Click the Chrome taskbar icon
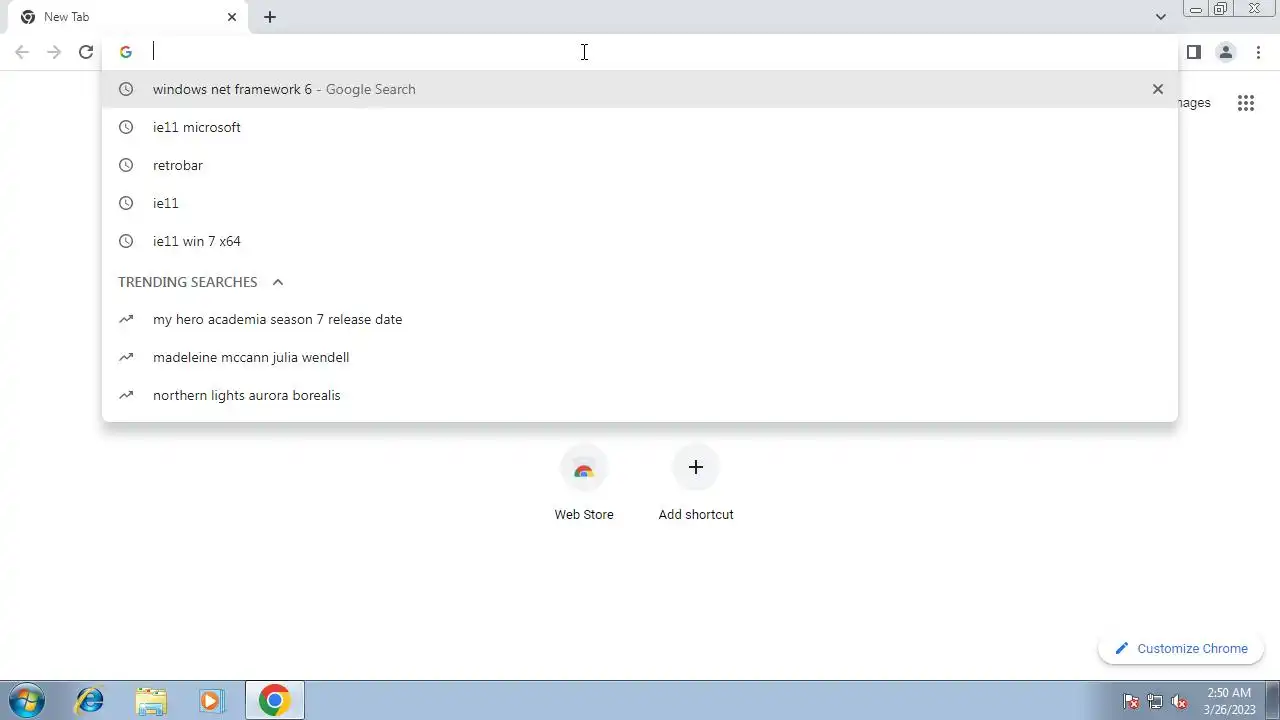The height and width of the screenshot is (720, 1280). pos(274,700)
